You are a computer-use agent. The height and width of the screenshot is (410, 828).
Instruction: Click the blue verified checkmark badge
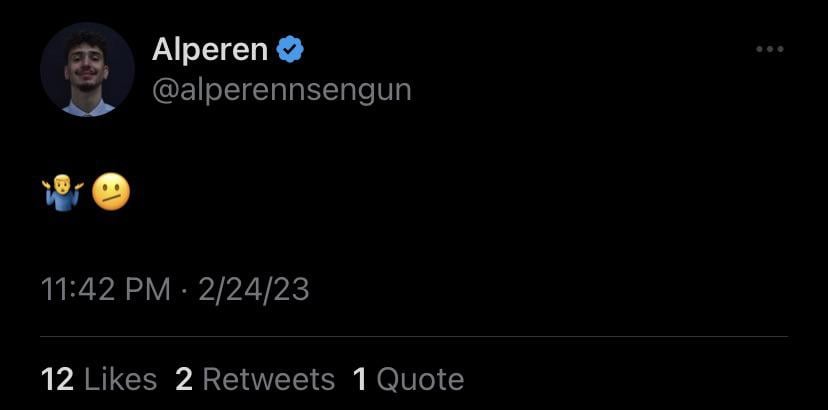[x=291, y=49]
